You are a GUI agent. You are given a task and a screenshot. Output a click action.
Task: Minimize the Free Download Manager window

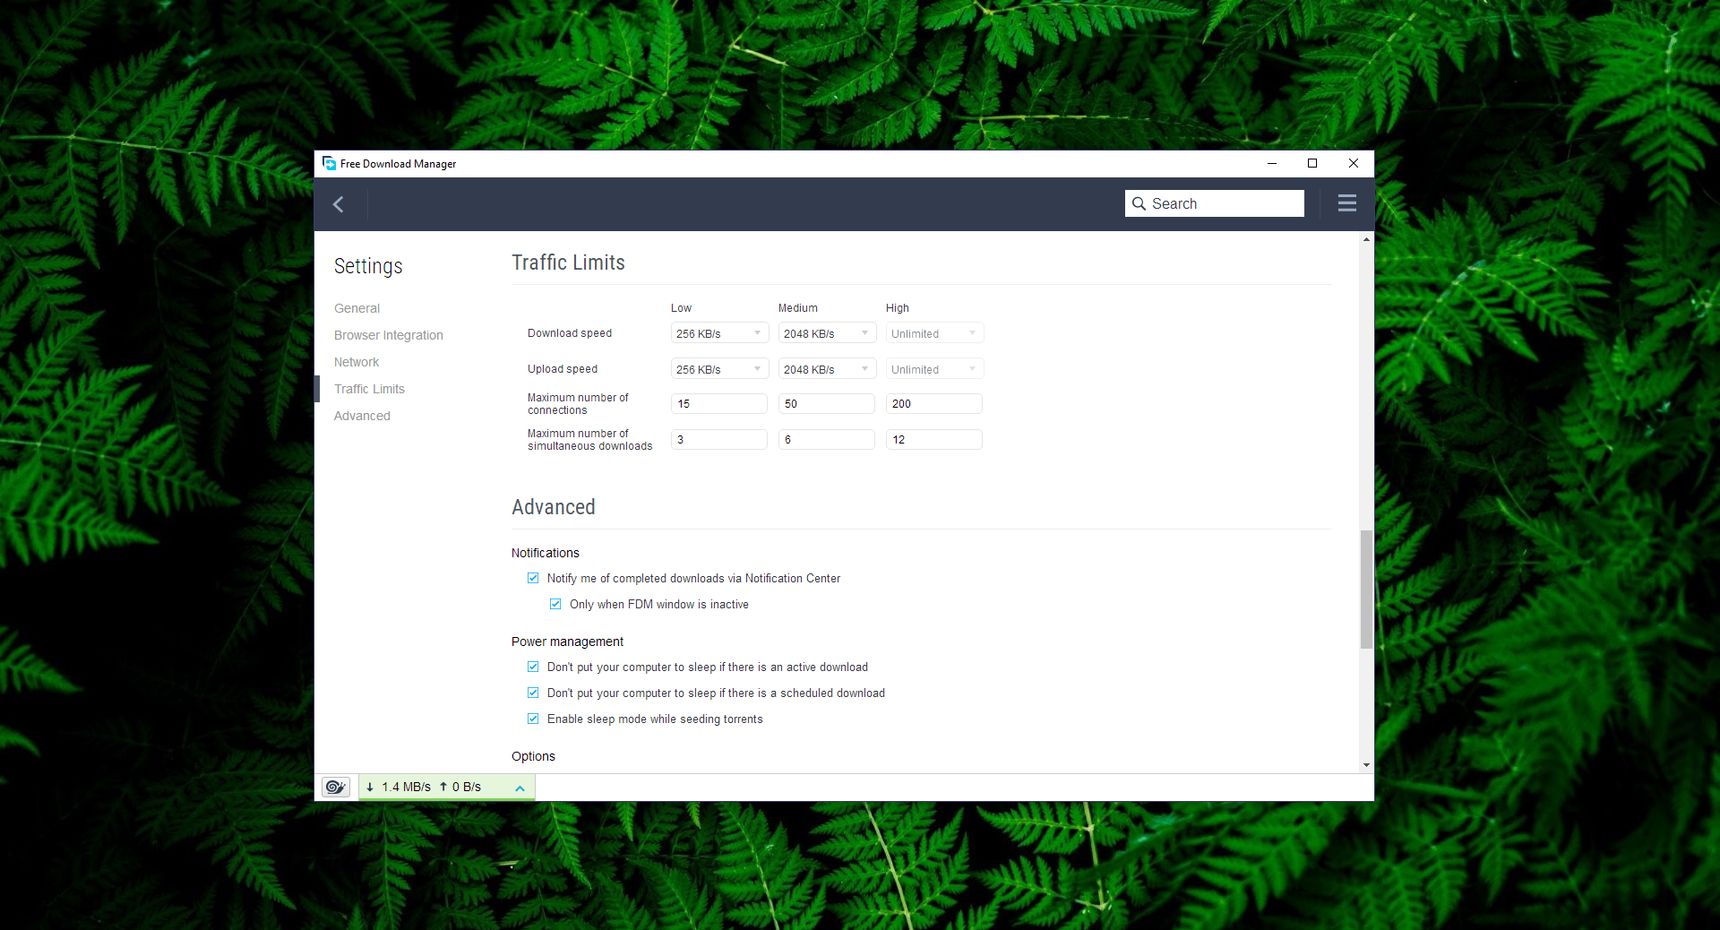(x=1272, y=163)
